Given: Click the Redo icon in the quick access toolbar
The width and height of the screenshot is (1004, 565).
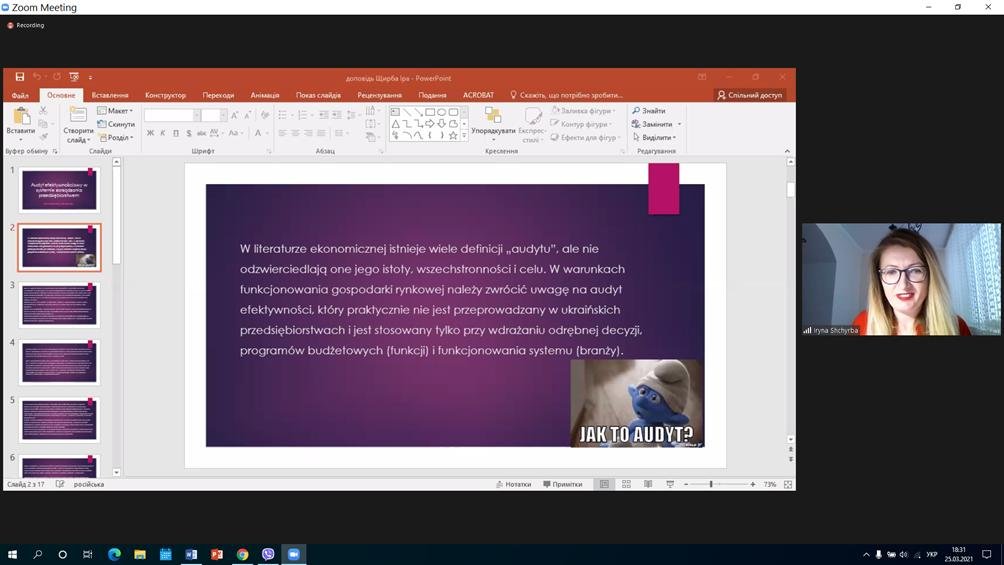Looking at the screenshot, I should 56,77.
